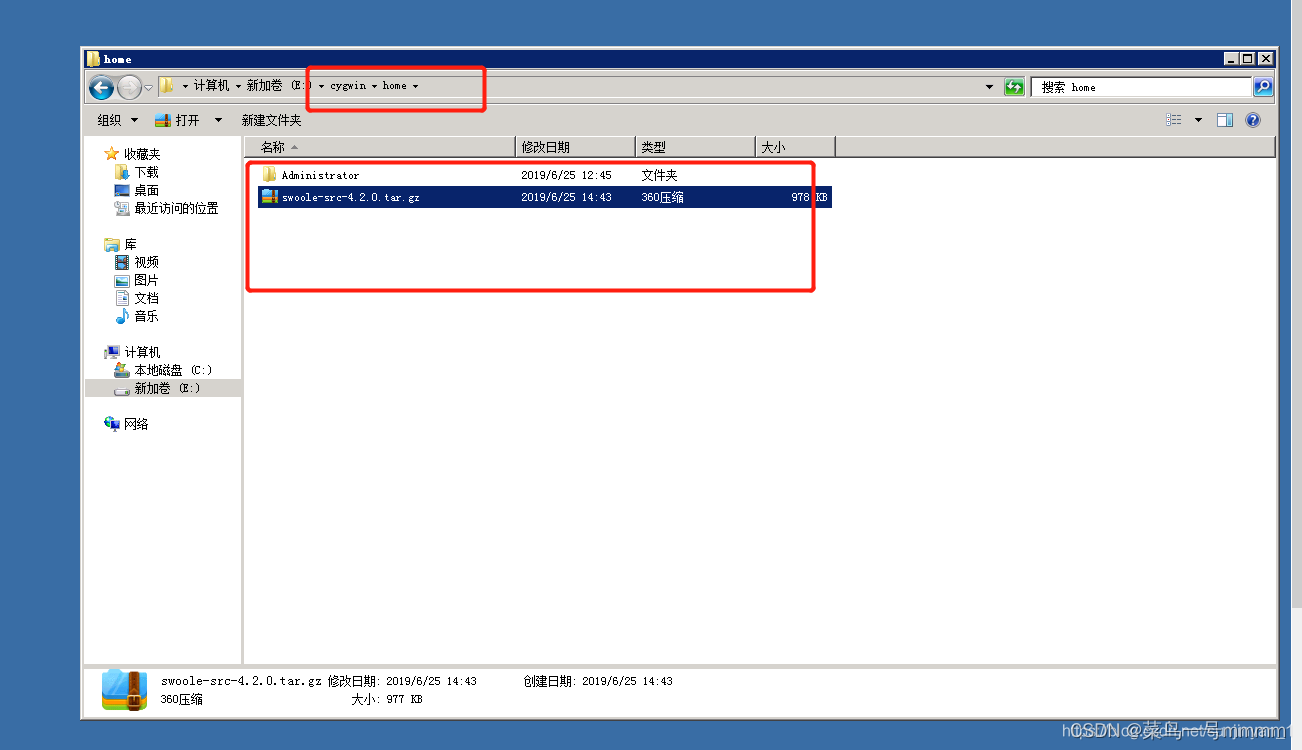Click home in the breadcrumb path
Image resolution: width=1302 pixels, height=750 pixels.
tap(394, 85)
